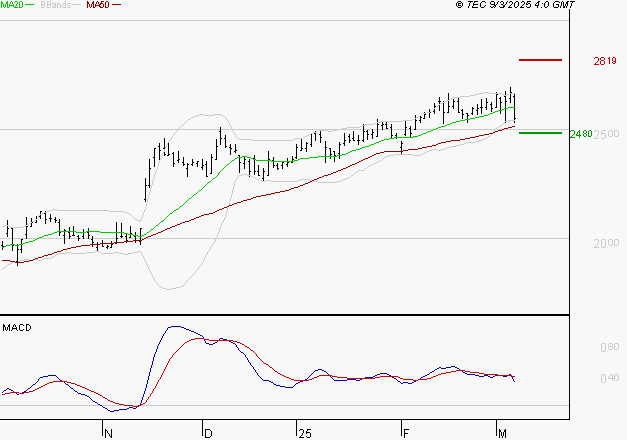Image resolution: width=627 pixels, height=440 pixels.
Task: Click the MA20 legend label
Action: (x=12, y=5)
